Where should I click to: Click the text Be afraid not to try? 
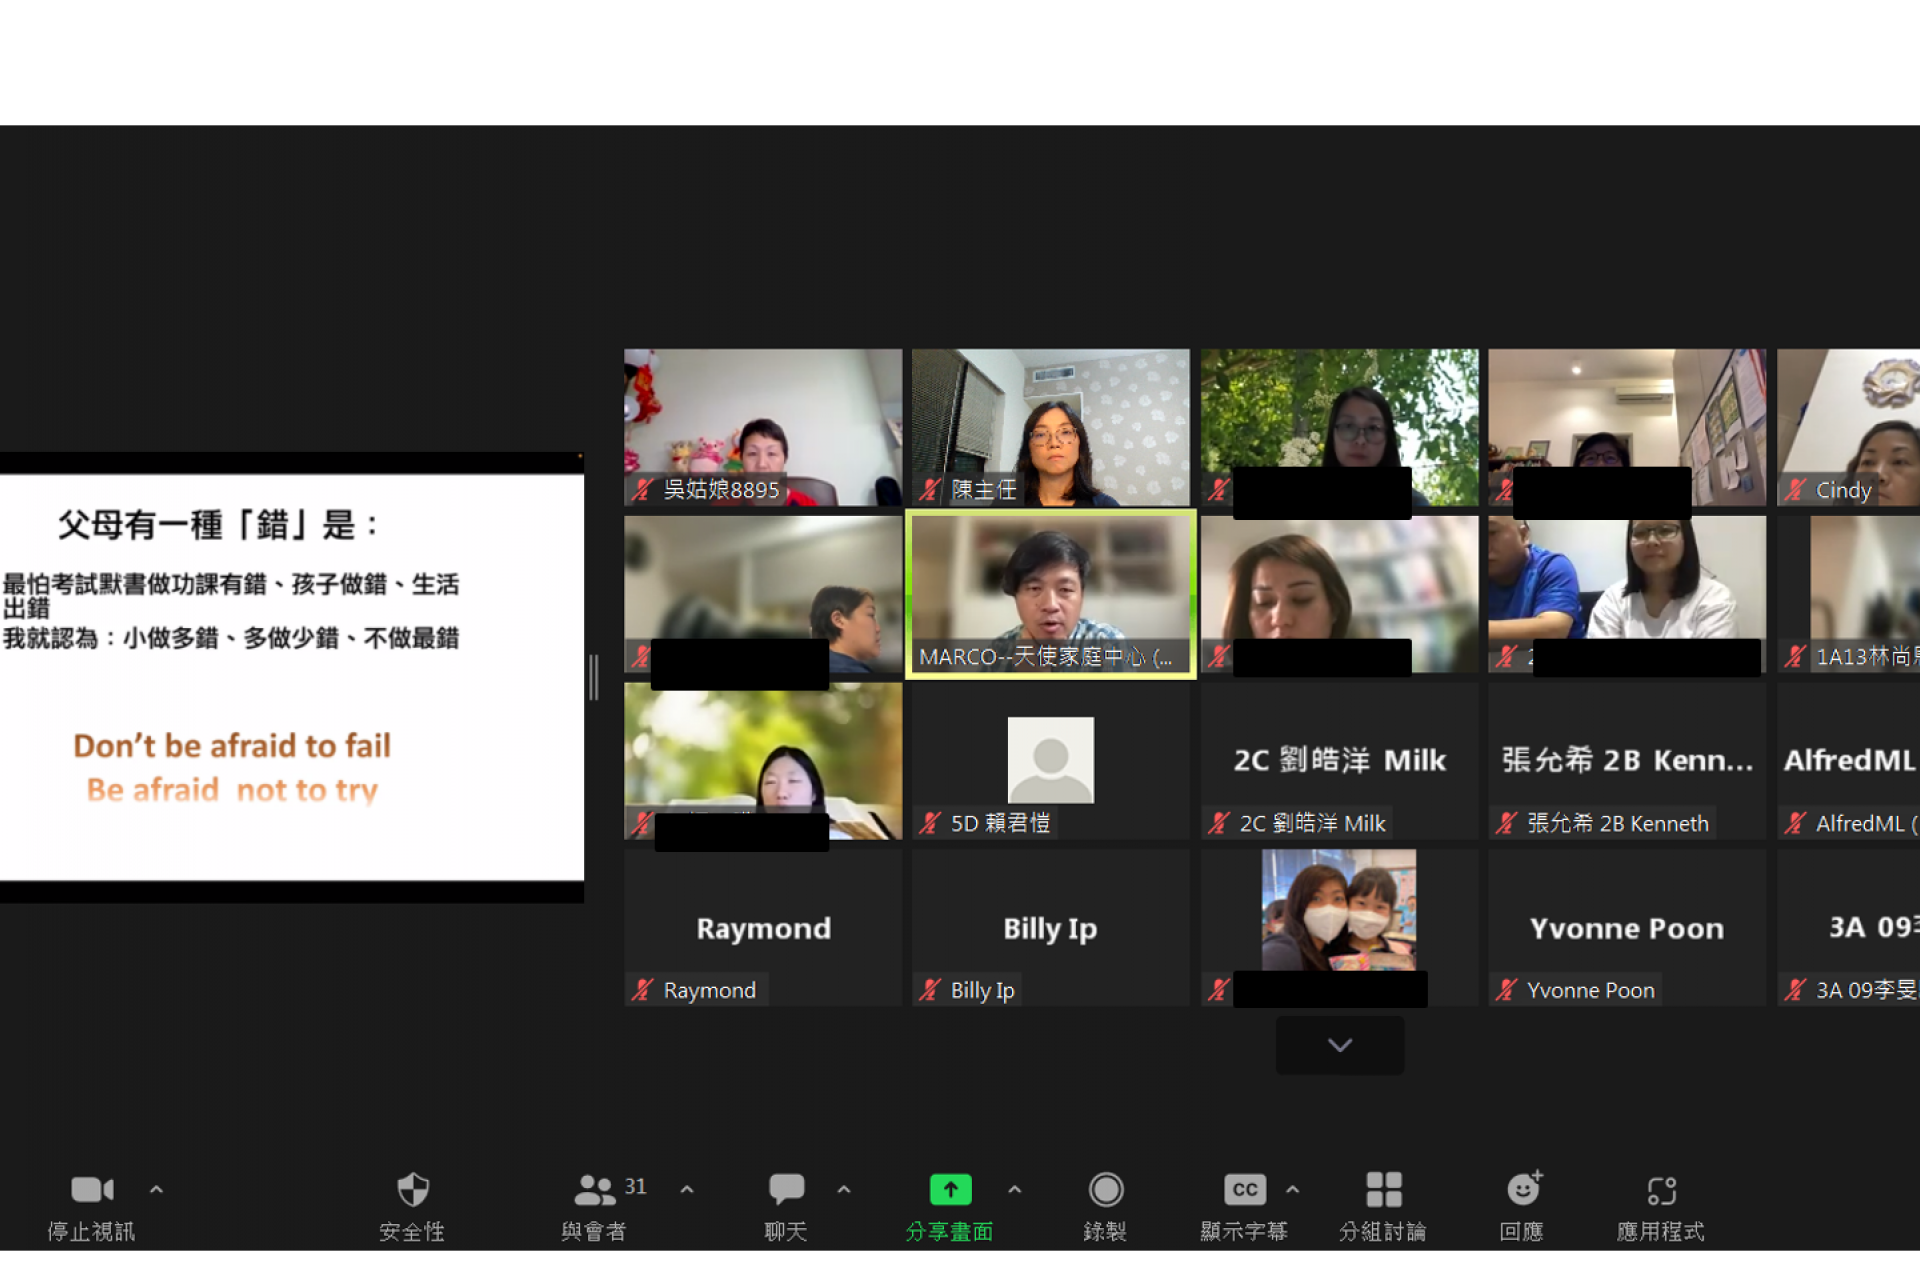[232, 790]
